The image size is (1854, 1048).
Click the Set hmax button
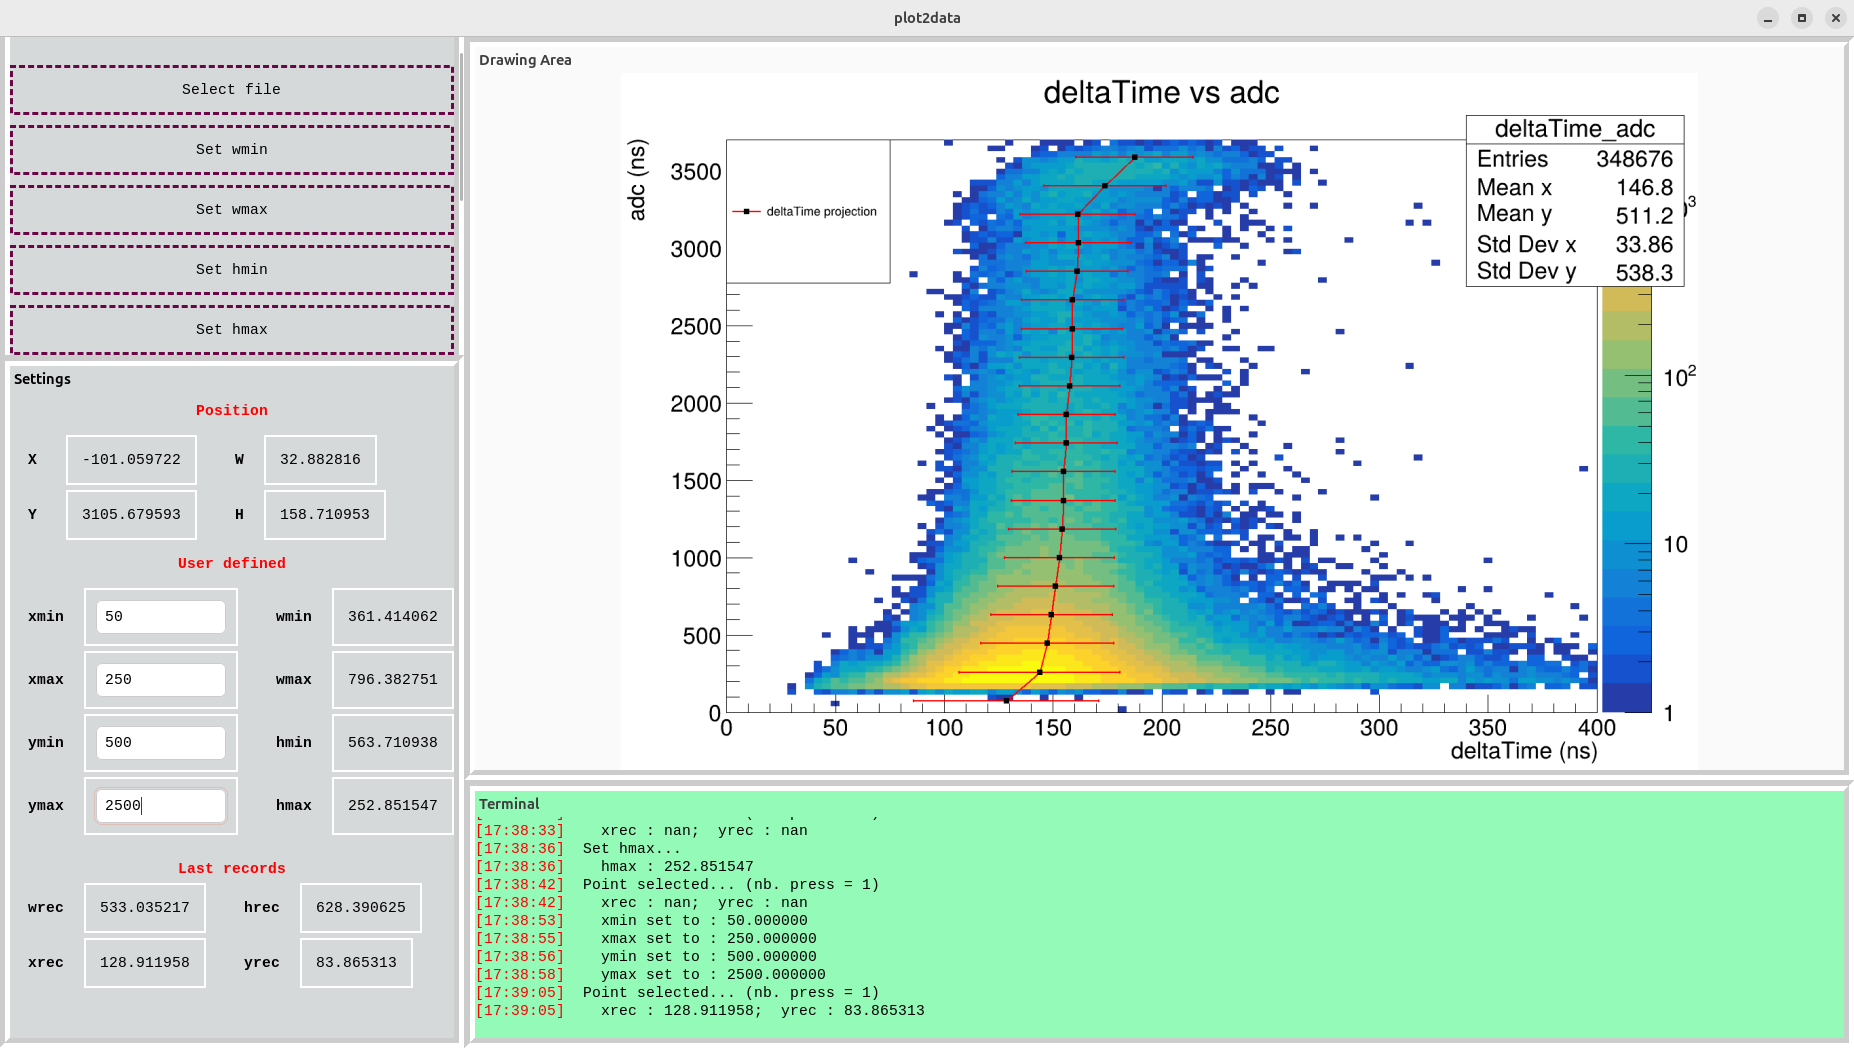click(231, 330)
